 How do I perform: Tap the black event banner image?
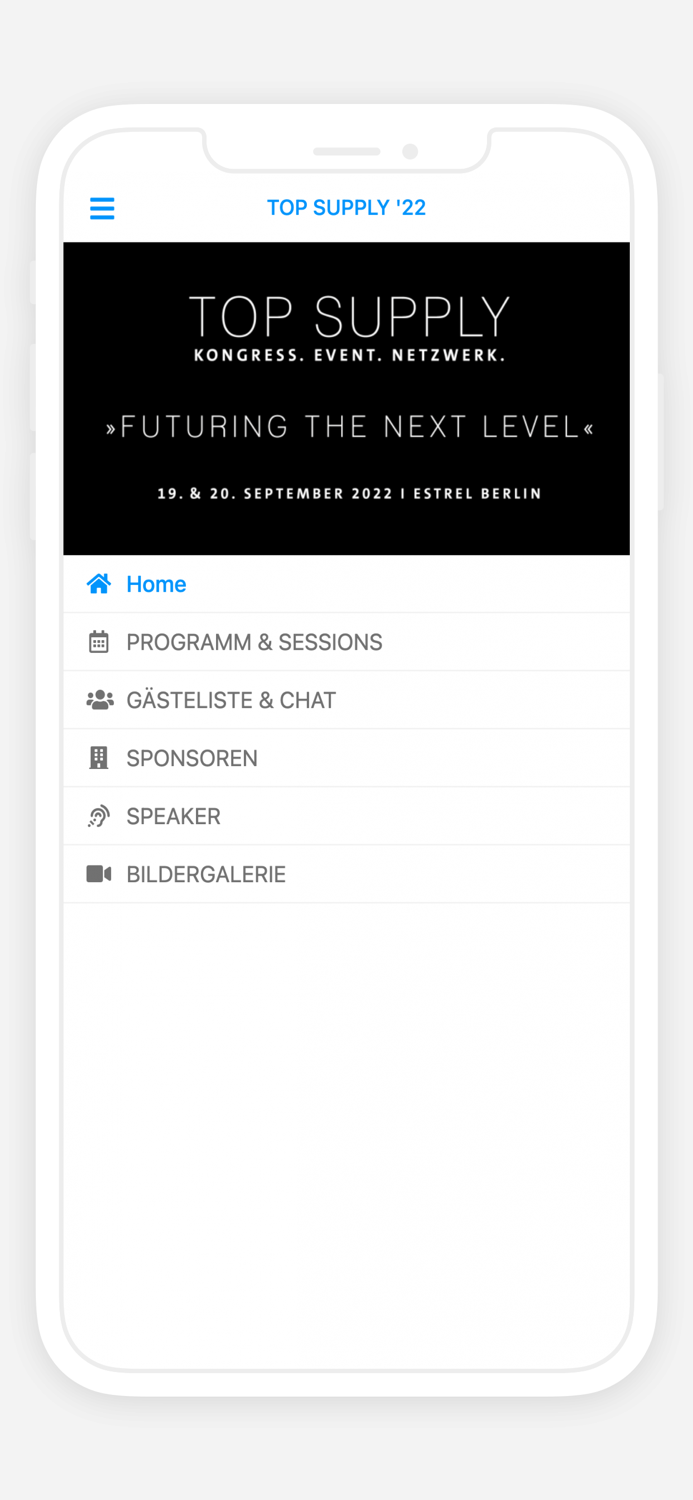[346, 397]
